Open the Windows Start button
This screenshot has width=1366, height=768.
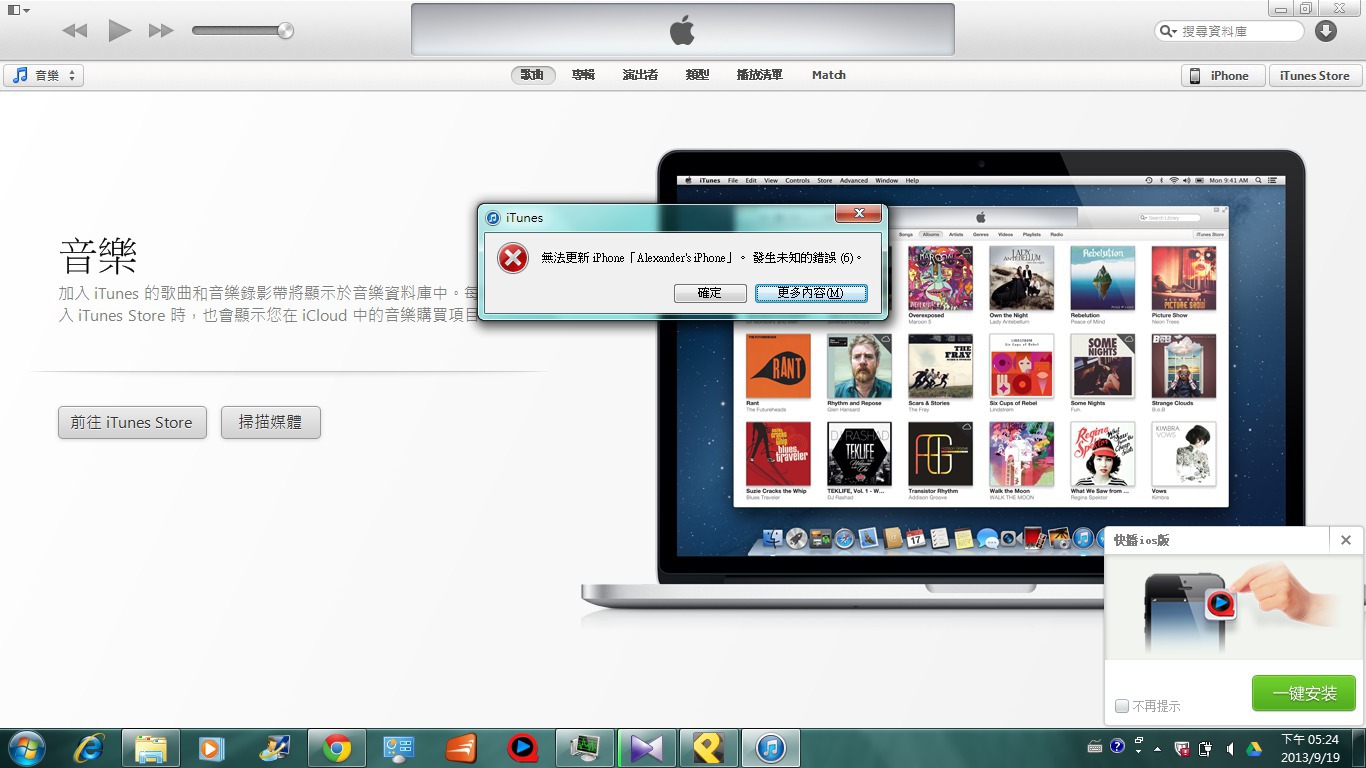click(27, 748)
